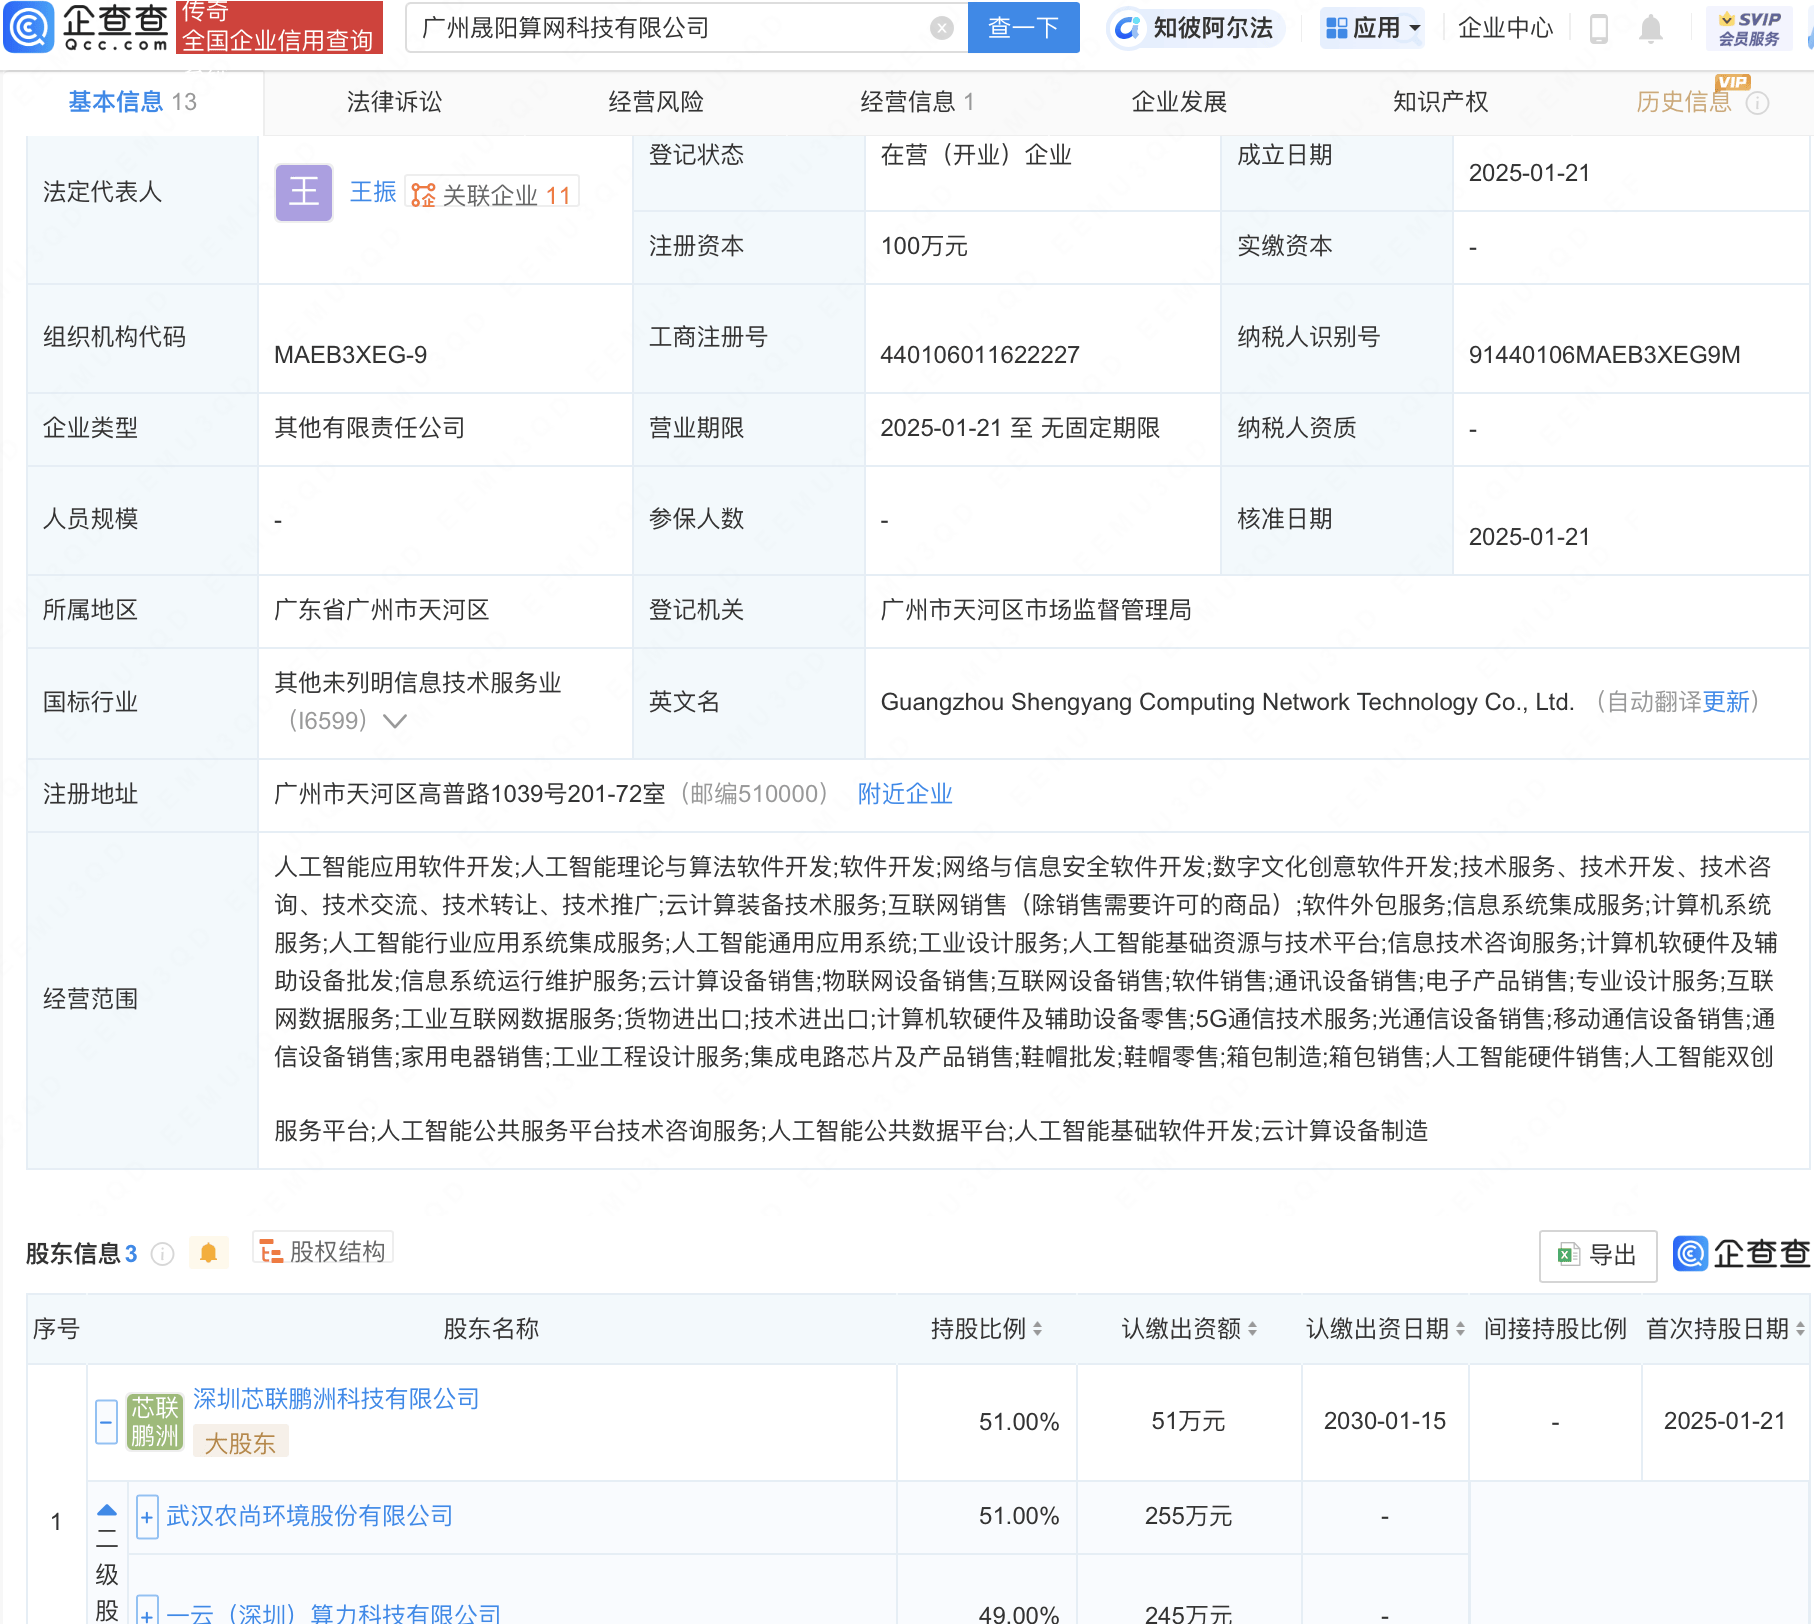The height and width of the screenshot is (1624, 1814).
Task: Open the notifications bell in the header
Action: click(1651, 28)
